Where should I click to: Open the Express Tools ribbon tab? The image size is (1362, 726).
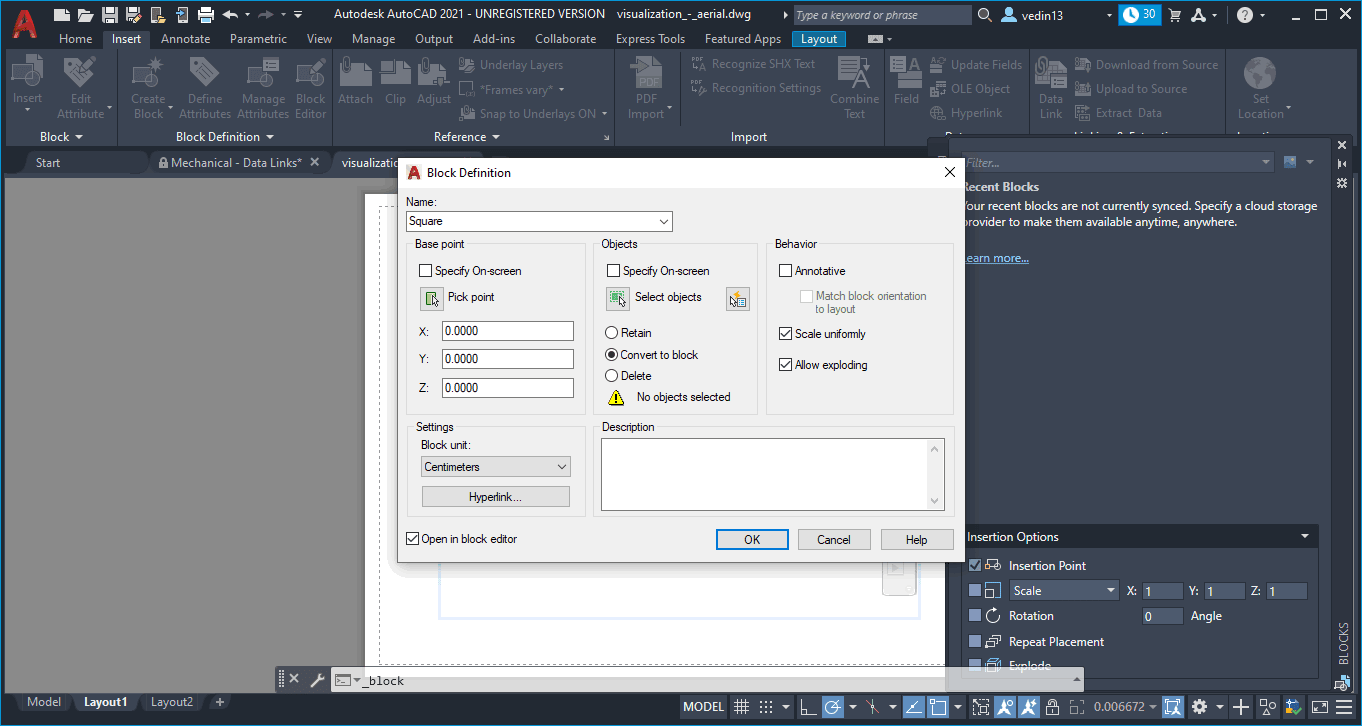pos(651,39)
